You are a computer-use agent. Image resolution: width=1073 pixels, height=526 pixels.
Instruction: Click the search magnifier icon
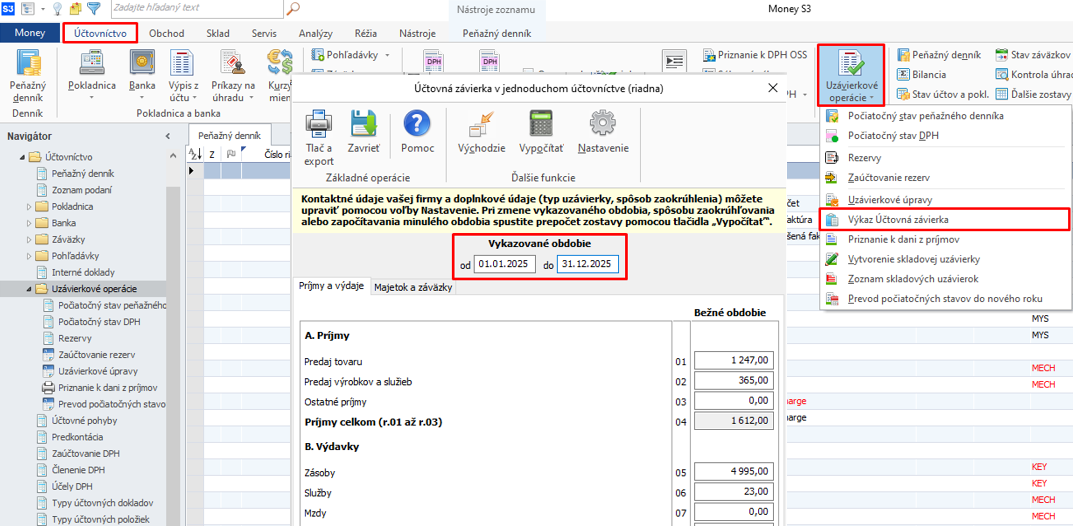point(293,9)
